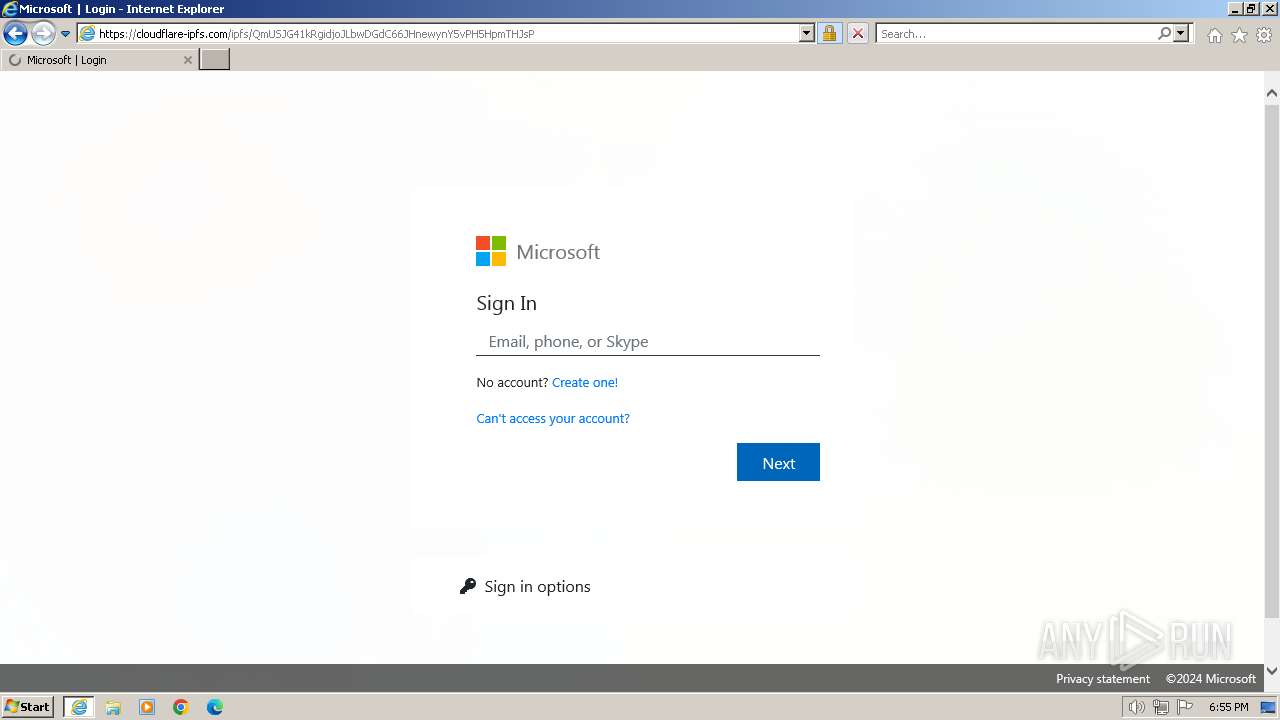Launch Google Chrome from taskbar
This screenshot has width=1280, height=720.
point(181,707)
